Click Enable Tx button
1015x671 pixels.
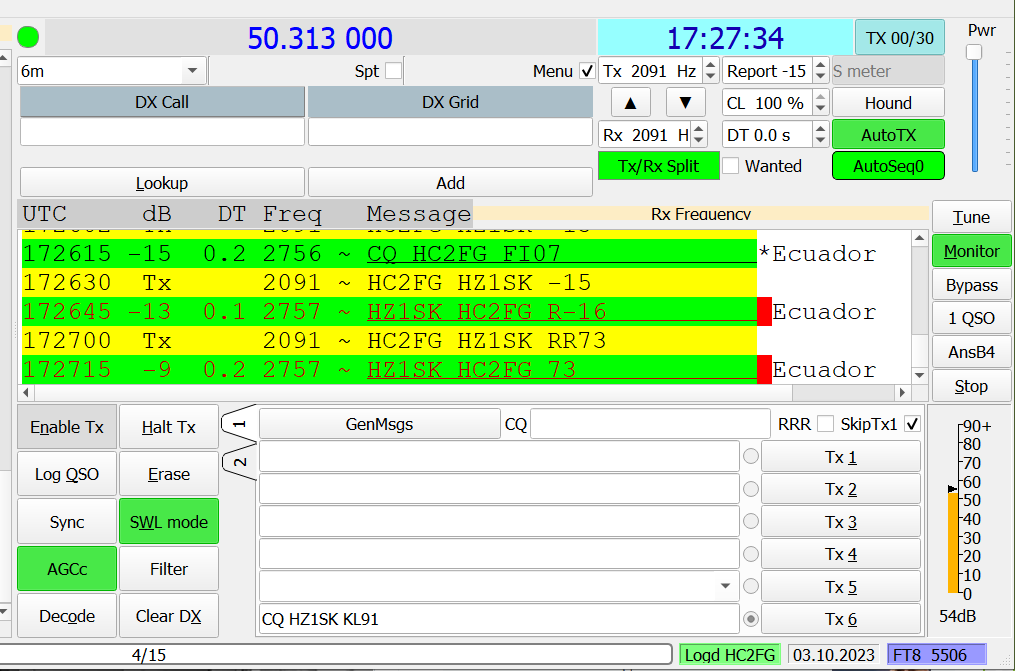67,427
